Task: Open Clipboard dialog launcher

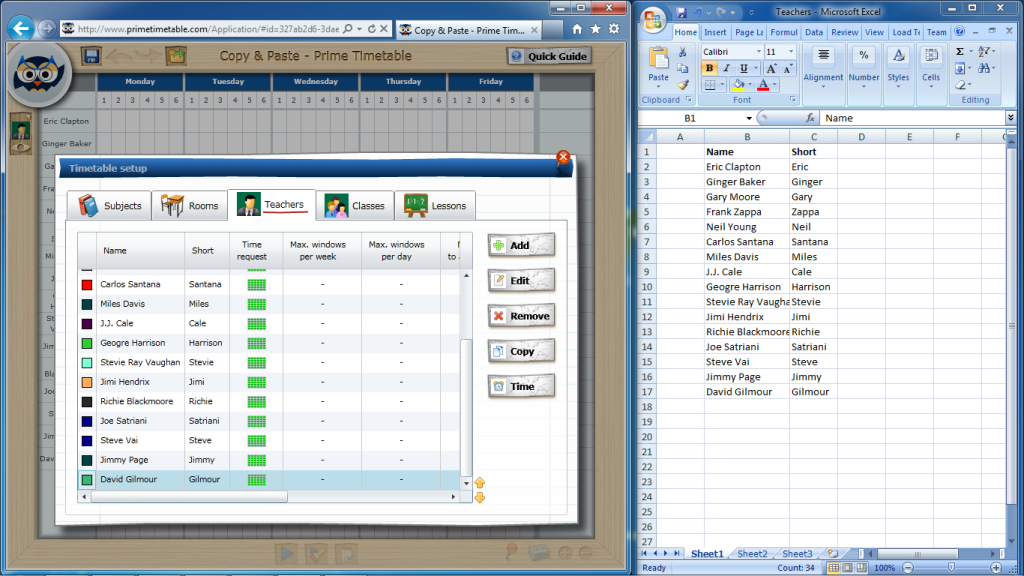Action: pyautogui.click(x=689, y=100)
